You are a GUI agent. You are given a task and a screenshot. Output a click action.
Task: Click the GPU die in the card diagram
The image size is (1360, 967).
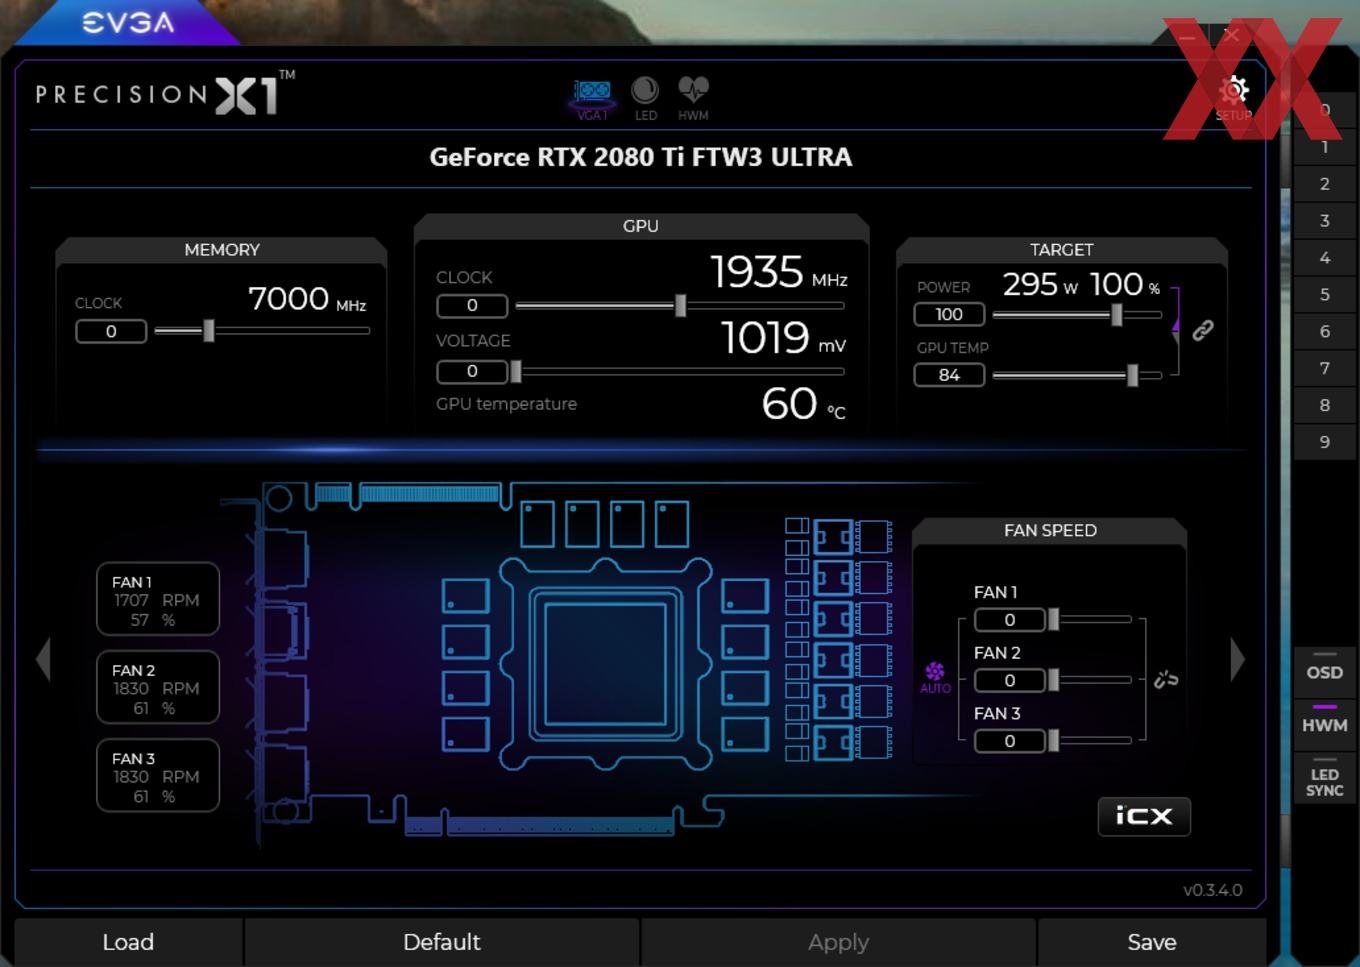(605, 664)
